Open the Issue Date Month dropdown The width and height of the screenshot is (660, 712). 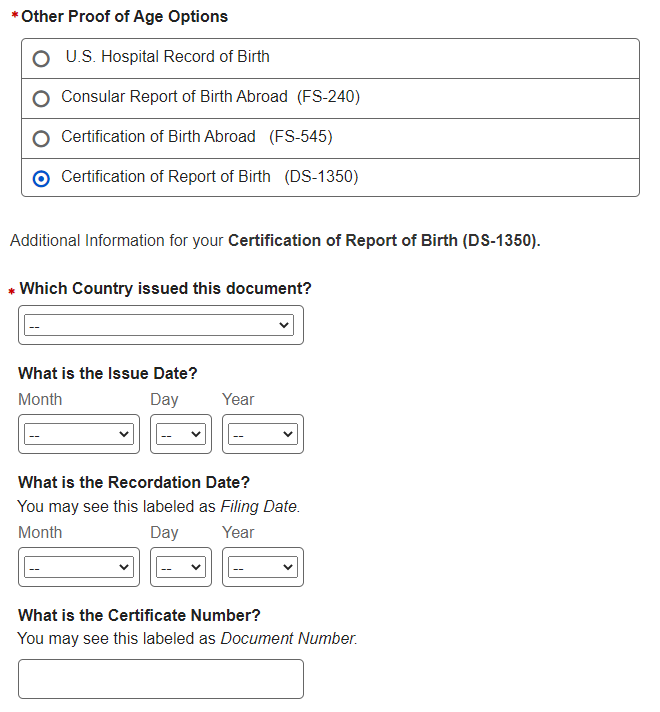tap(79, 434)
